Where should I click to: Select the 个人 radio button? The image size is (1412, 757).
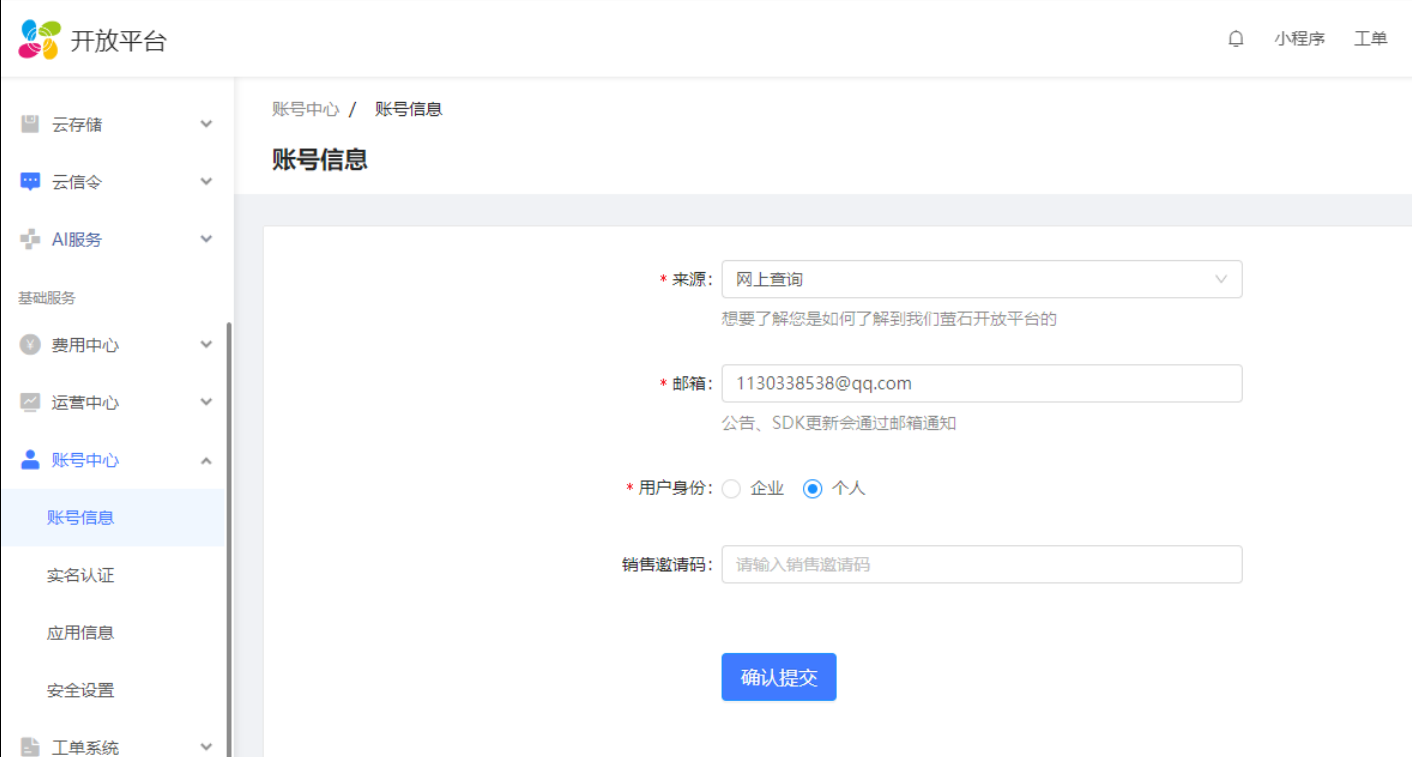[813, 489]
